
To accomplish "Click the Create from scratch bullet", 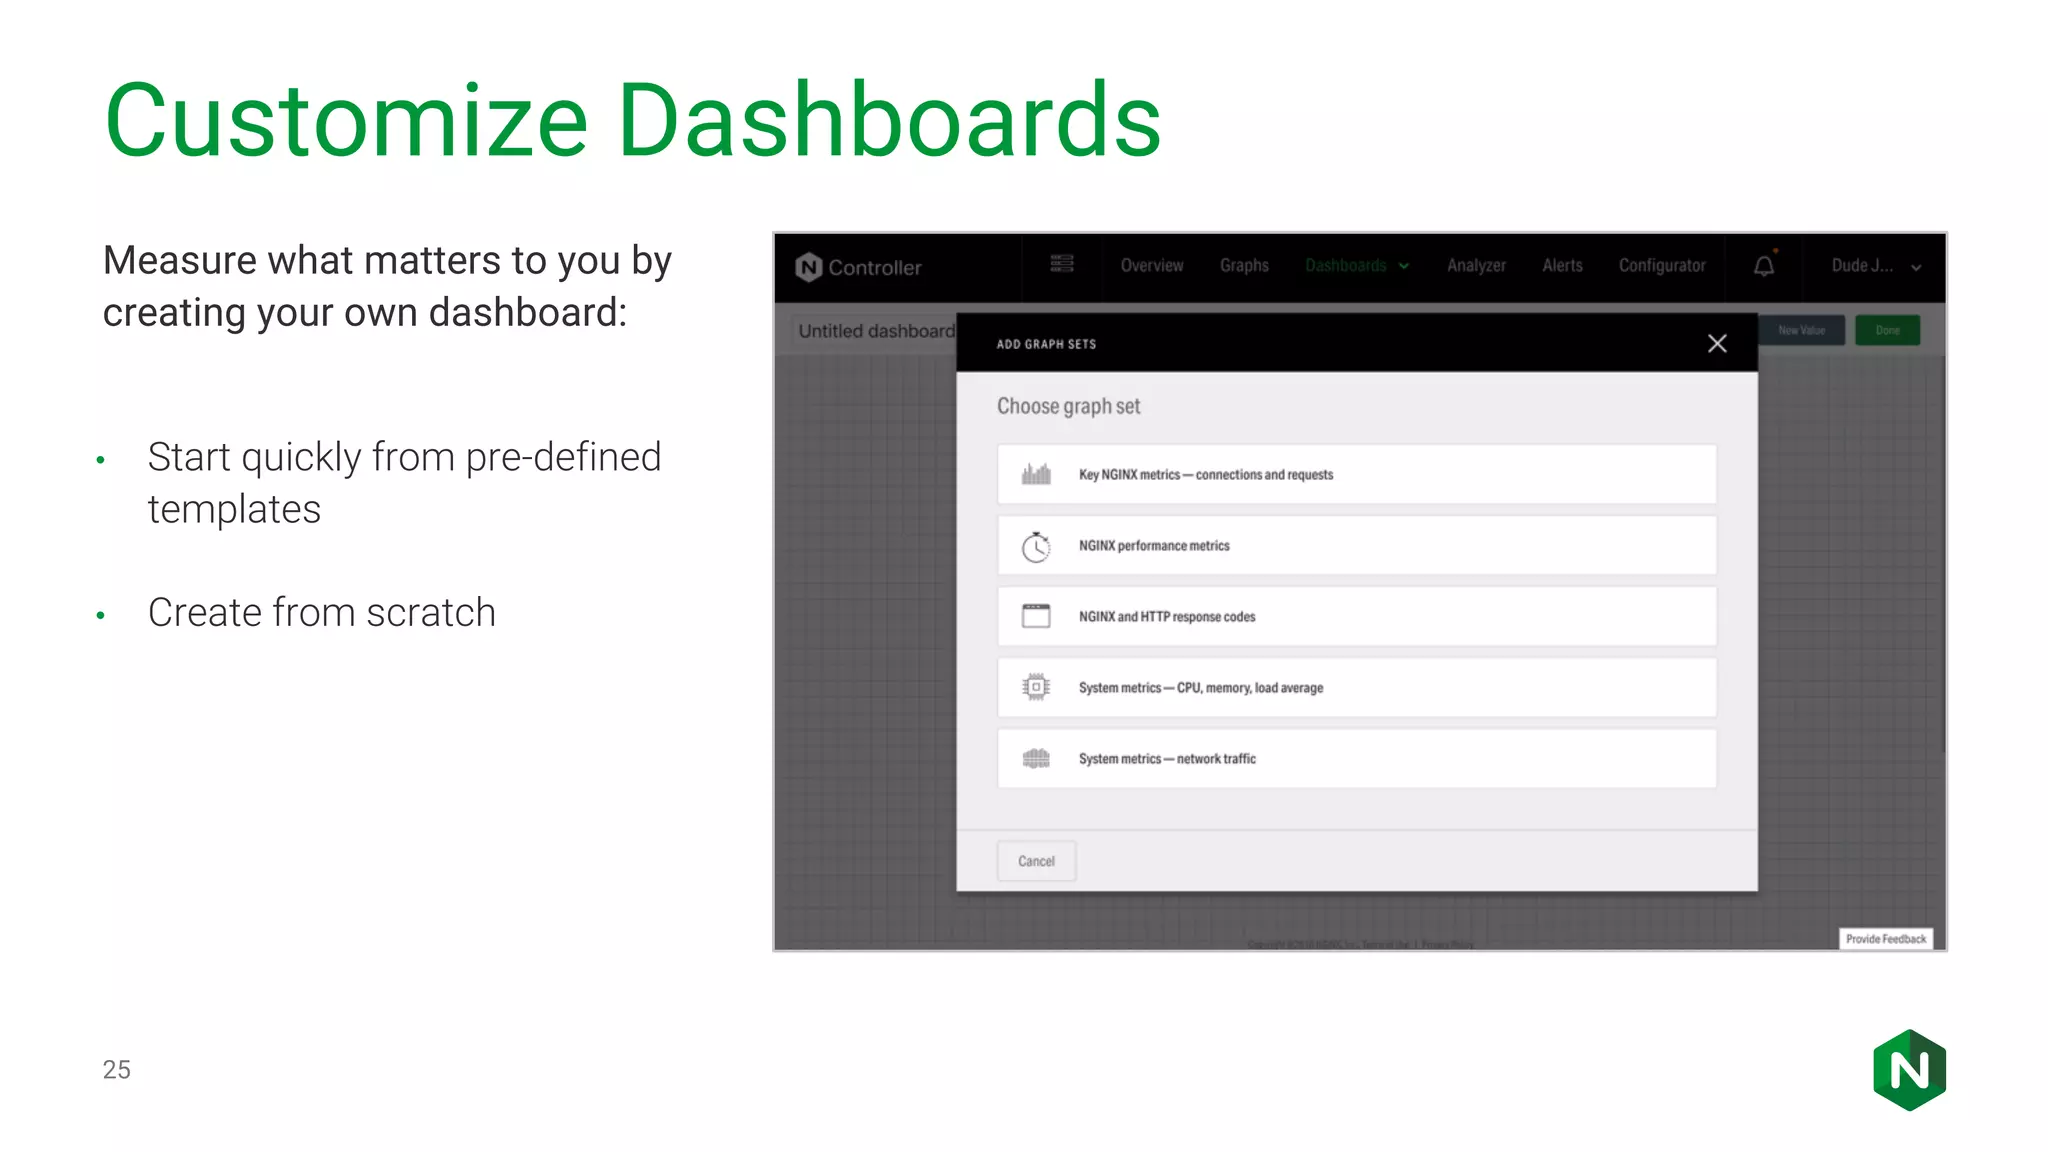I will [321, 612].
